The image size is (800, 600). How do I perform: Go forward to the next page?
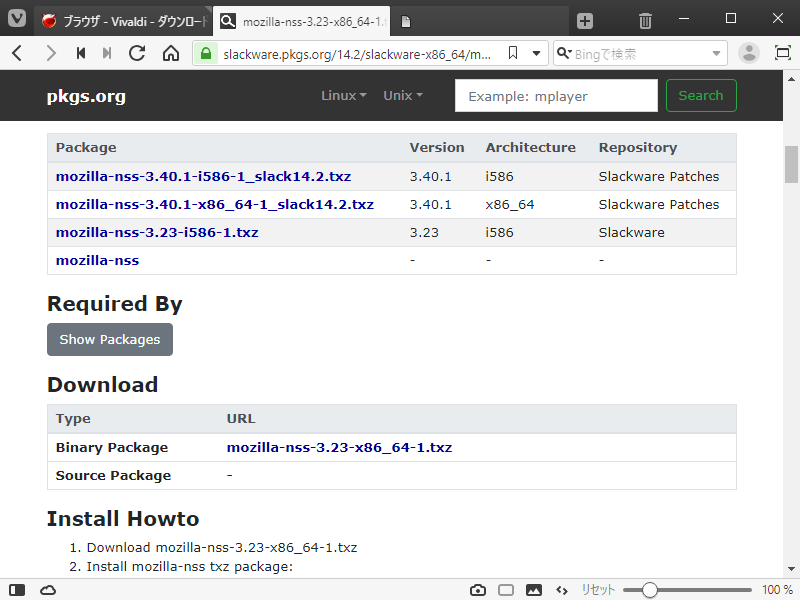coord(51,53)
